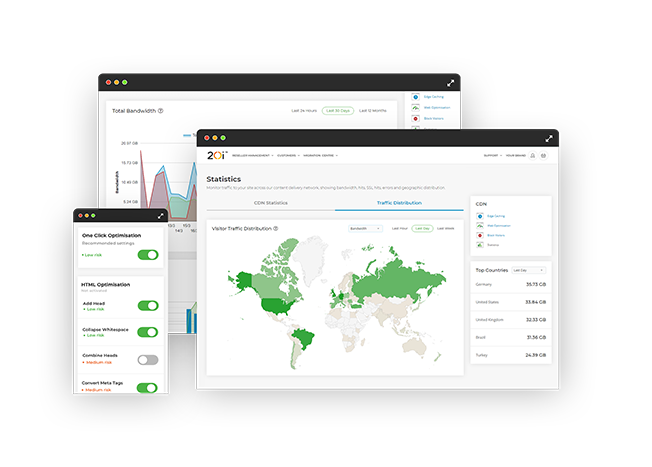Expand the Support menu
The height and width of the screenshot is (467, 652).
click(493, 156)
